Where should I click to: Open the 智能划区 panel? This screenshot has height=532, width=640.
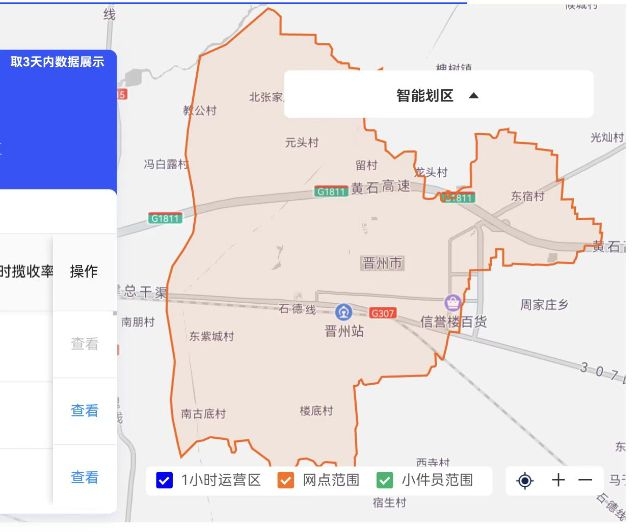point(425,96)
